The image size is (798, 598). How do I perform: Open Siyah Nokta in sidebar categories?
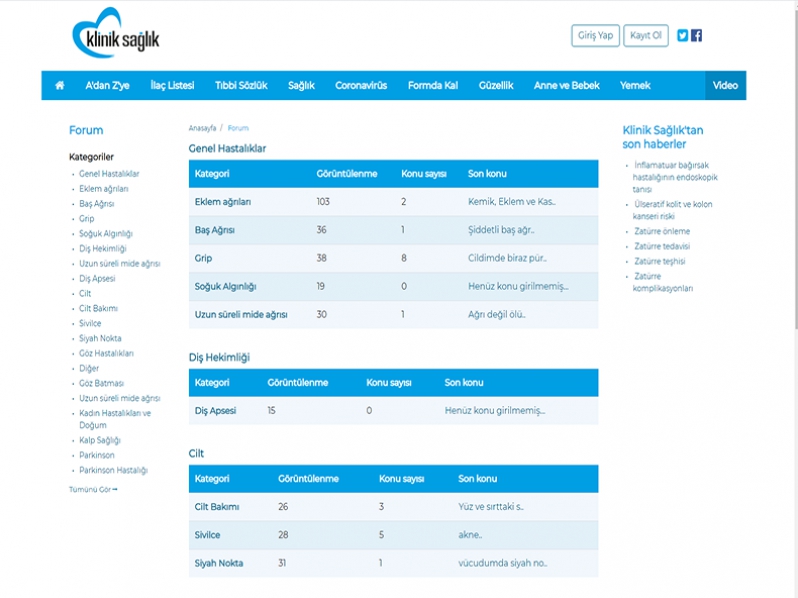pyautogui.click(x=100, y=338)
